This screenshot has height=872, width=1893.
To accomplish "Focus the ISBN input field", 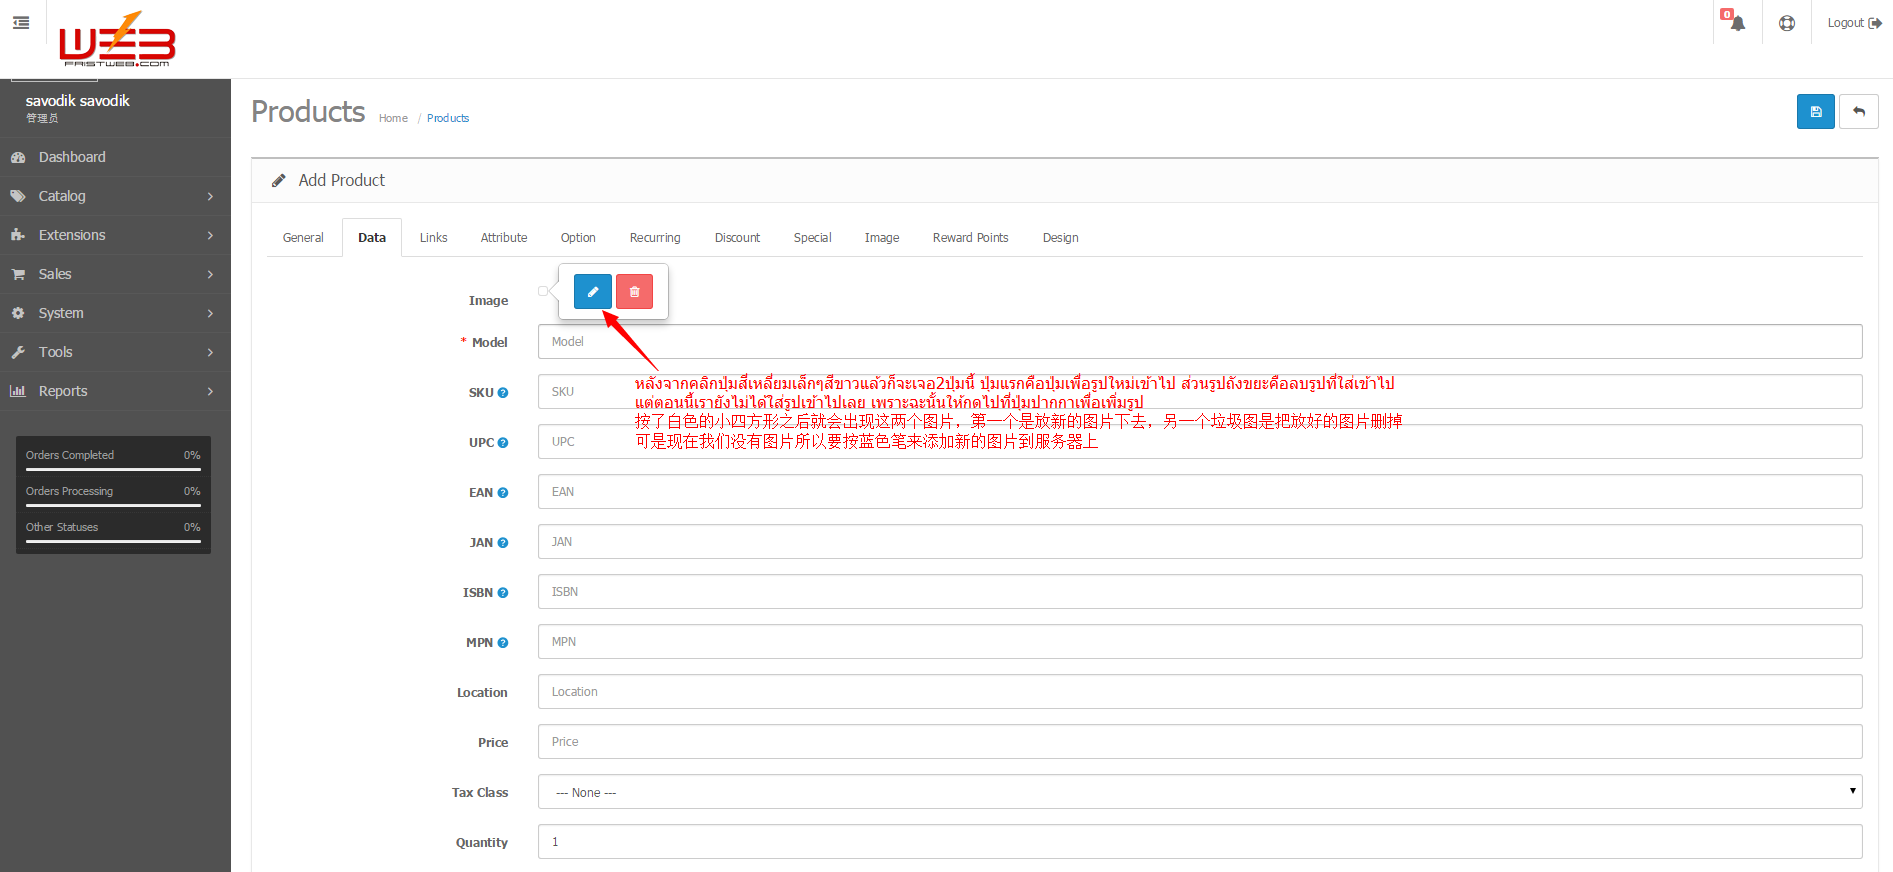I will 1200,592.
